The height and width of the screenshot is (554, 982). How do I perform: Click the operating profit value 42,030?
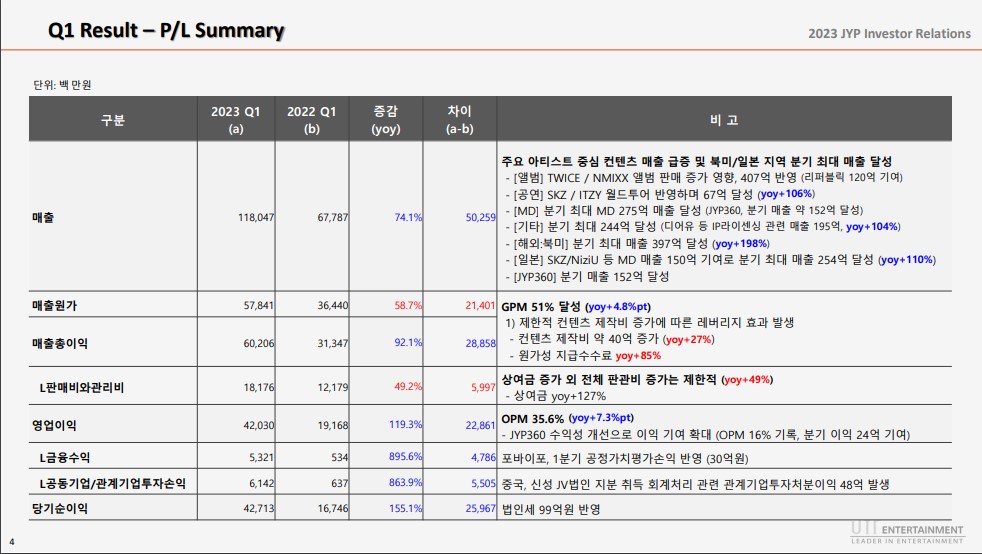click(259, 425)
